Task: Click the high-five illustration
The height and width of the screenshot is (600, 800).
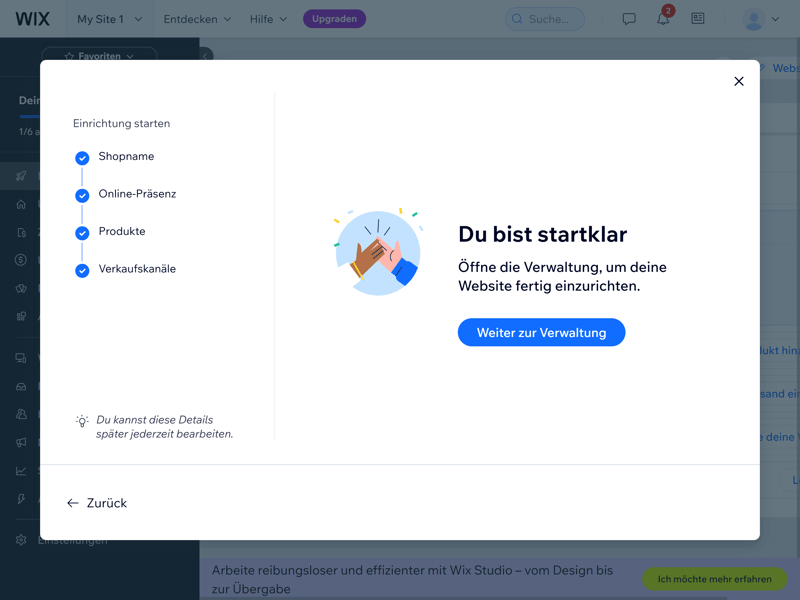Action: (378, 252)
